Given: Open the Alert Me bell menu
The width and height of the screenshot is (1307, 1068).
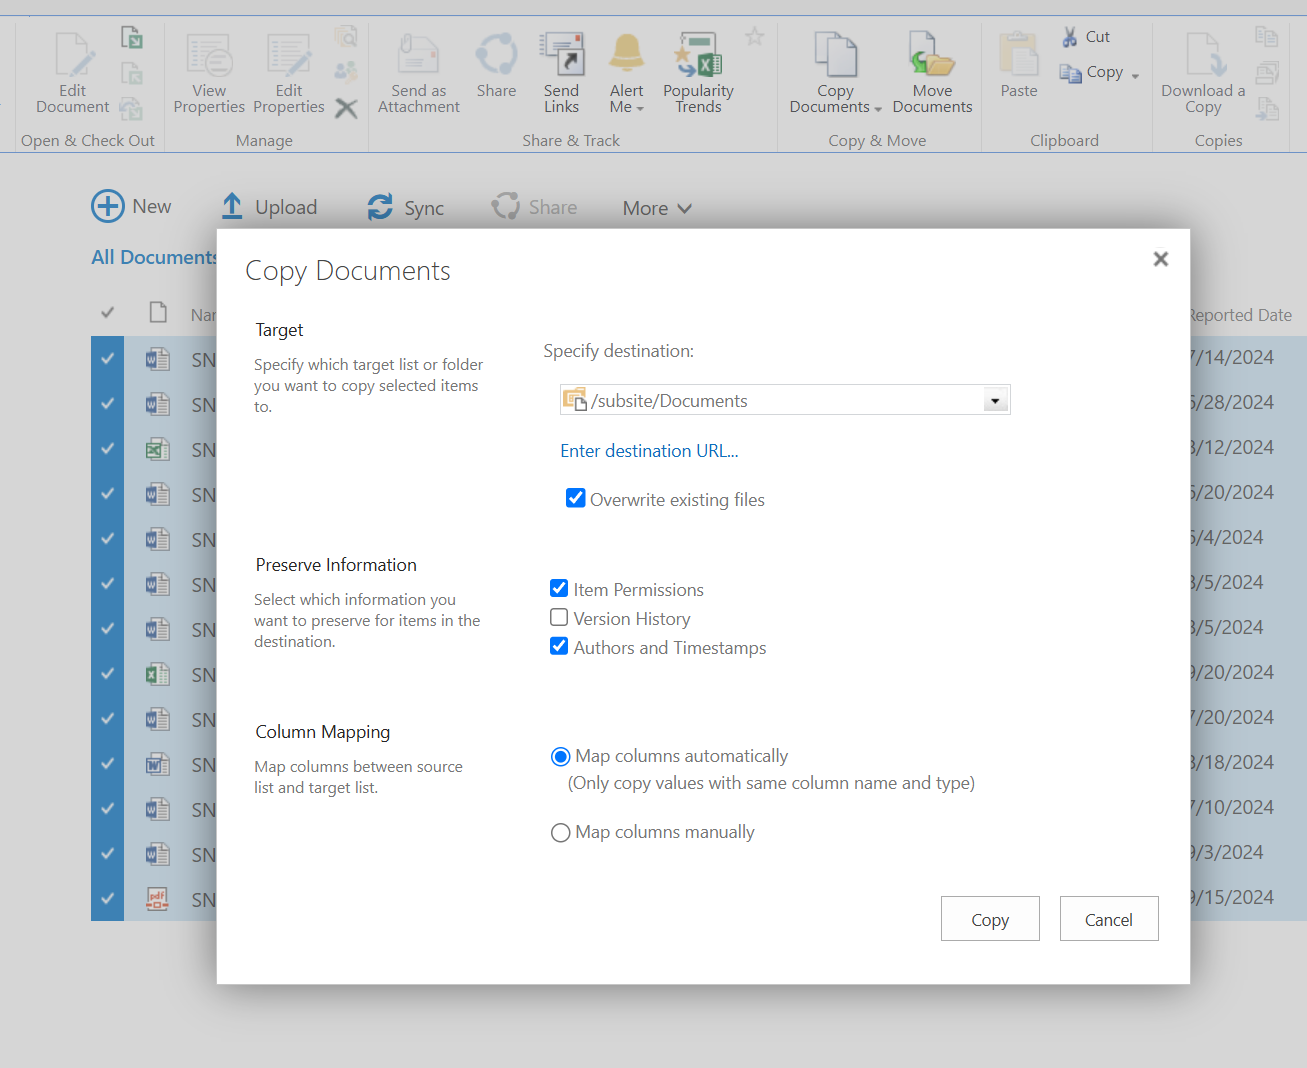Looking at the screenshot, I should [627, 73].
